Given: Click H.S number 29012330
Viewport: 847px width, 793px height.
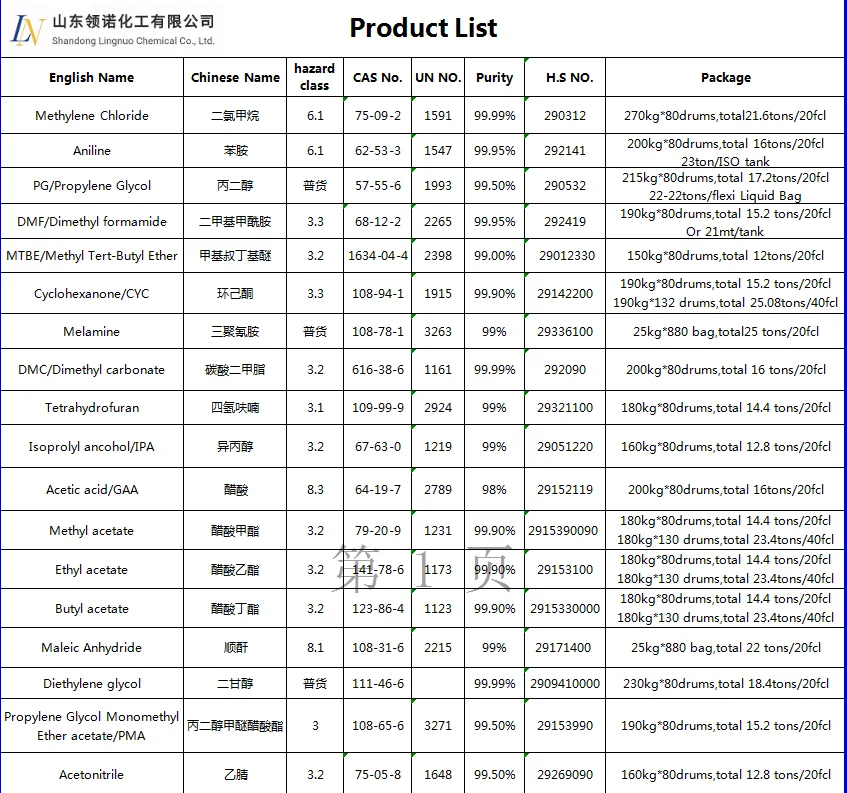Looking at the screenshot, I should pyautogui.click(x=565, y=256).
